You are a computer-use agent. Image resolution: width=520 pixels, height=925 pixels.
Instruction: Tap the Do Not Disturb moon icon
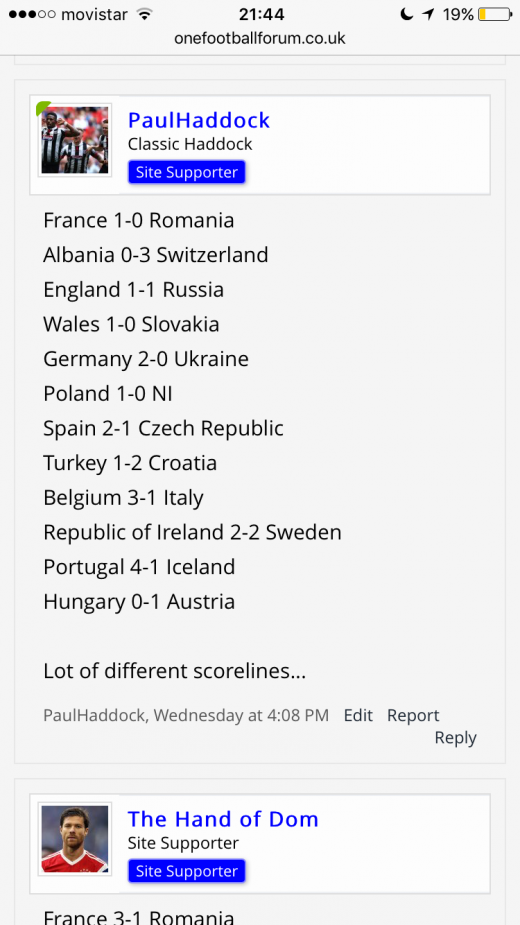pyautogui.click(x=407, y=14)
